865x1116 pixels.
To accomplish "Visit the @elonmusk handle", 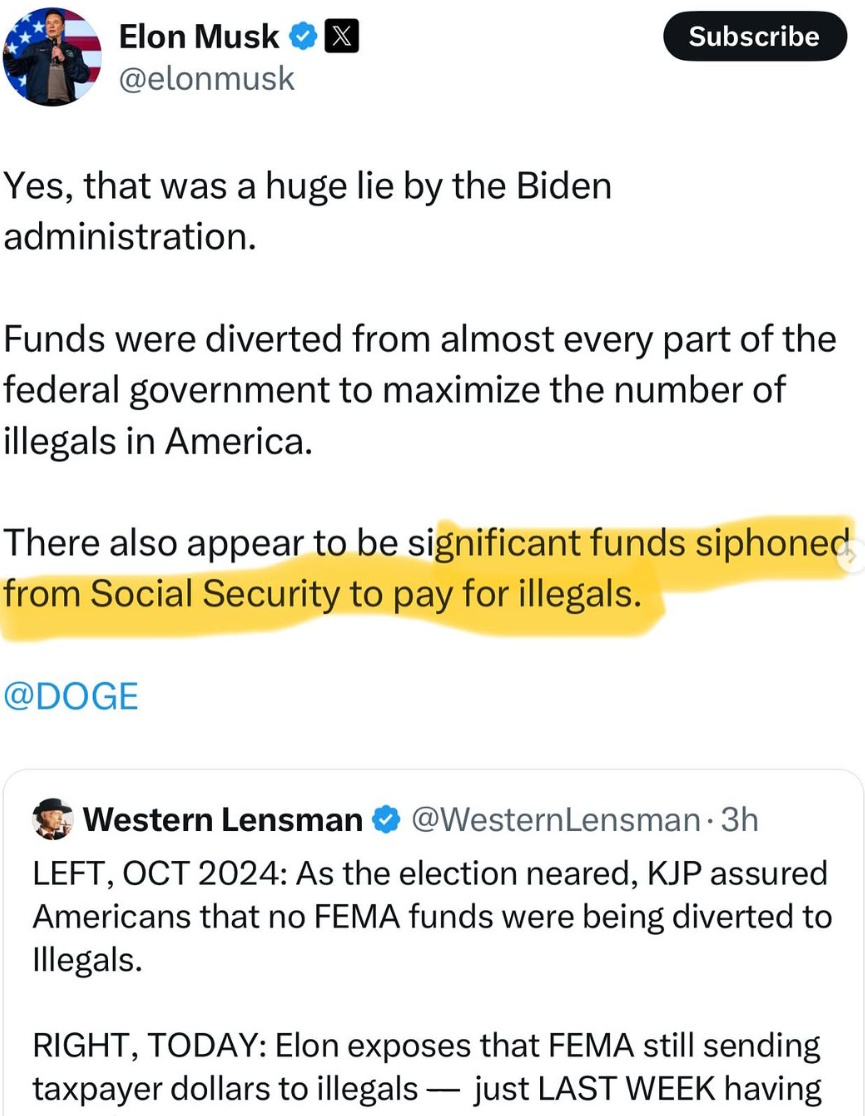I will tap(207, 78).
